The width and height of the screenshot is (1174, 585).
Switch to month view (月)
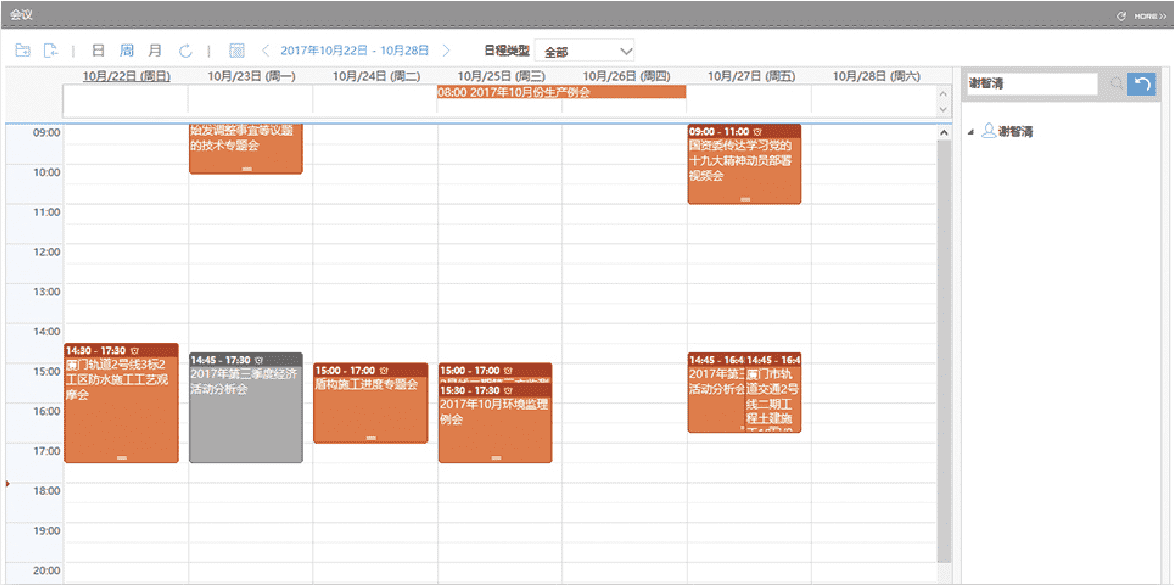point(155,50)
